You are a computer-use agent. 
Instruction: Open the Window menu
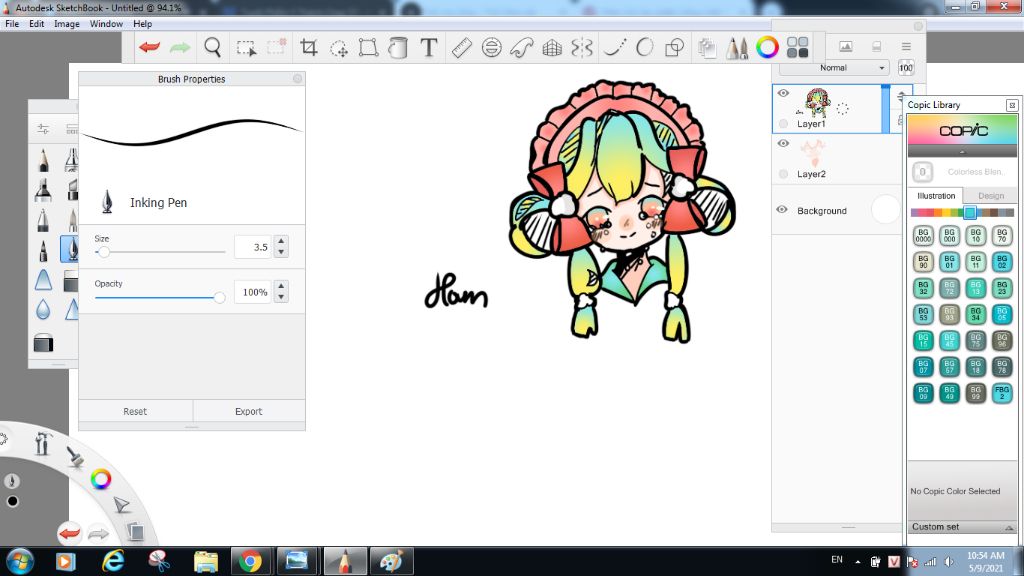106,24
